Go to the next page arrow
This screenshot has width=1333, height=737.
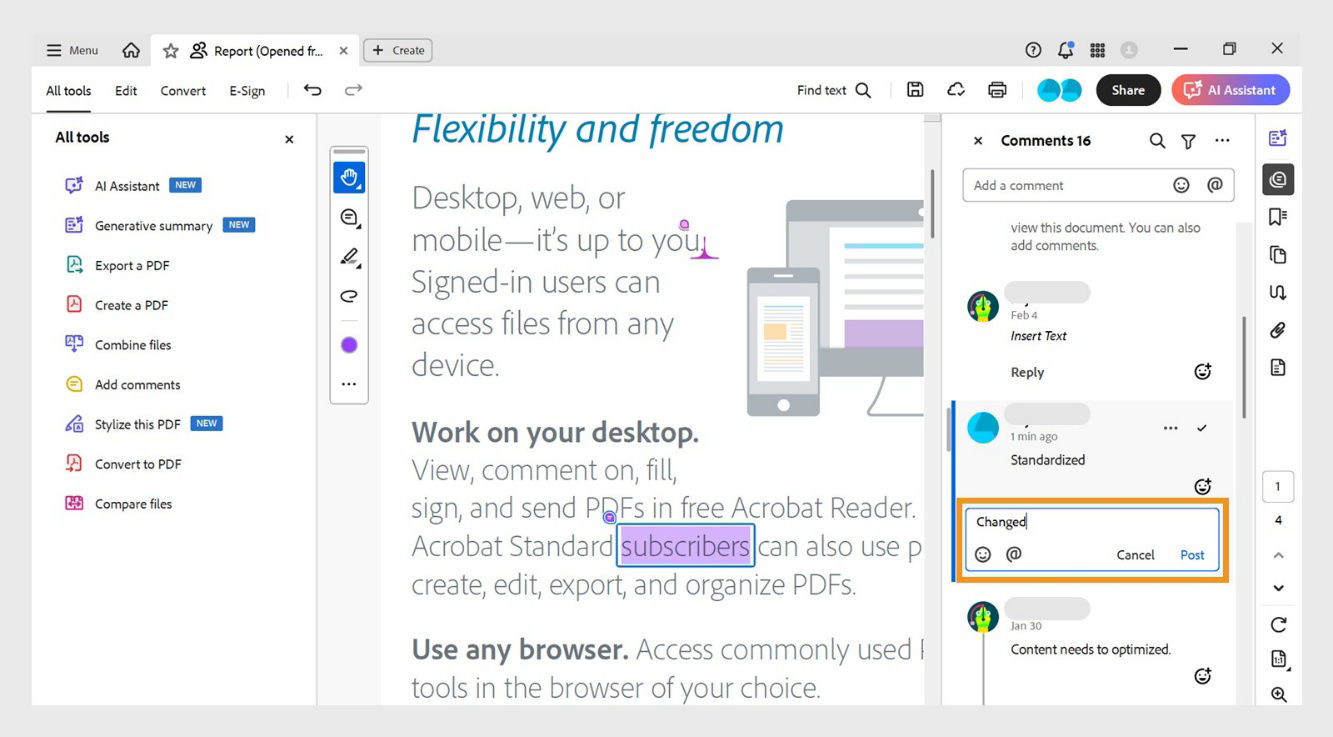pyautogui.click(x=1278, y=588)
